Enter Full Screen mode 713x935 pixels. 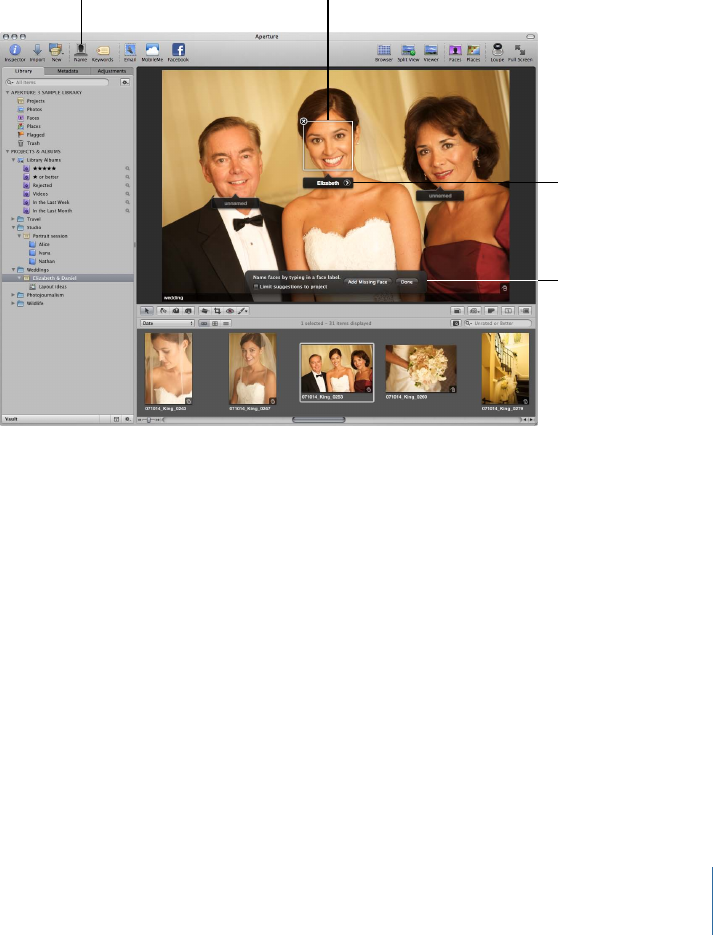(x=520, y=52)
